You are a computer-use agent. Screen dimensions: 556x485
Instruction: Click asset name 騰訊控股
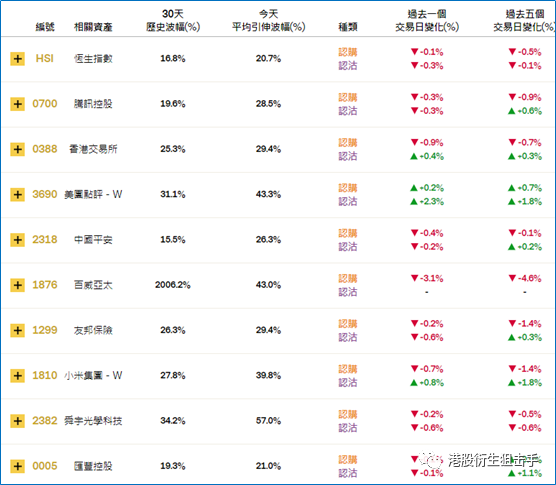[93, 104]
